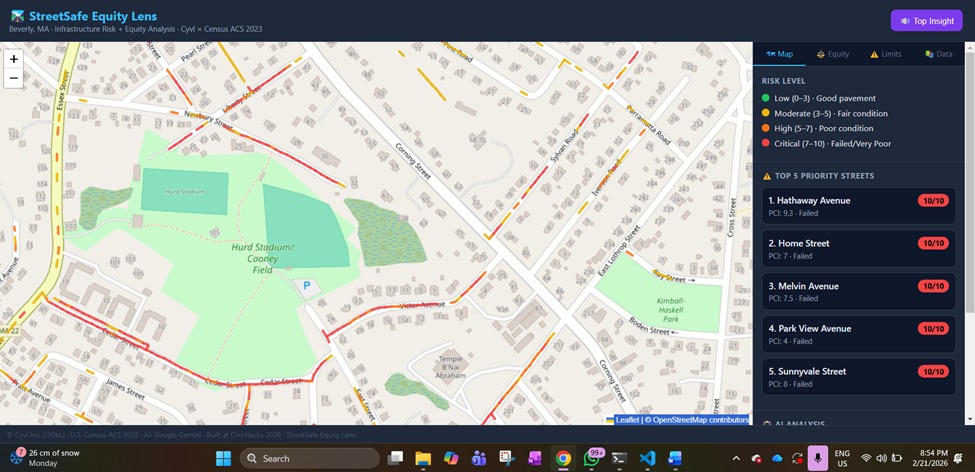
Task: Click the Top Insight button
Action: (926, 21)
